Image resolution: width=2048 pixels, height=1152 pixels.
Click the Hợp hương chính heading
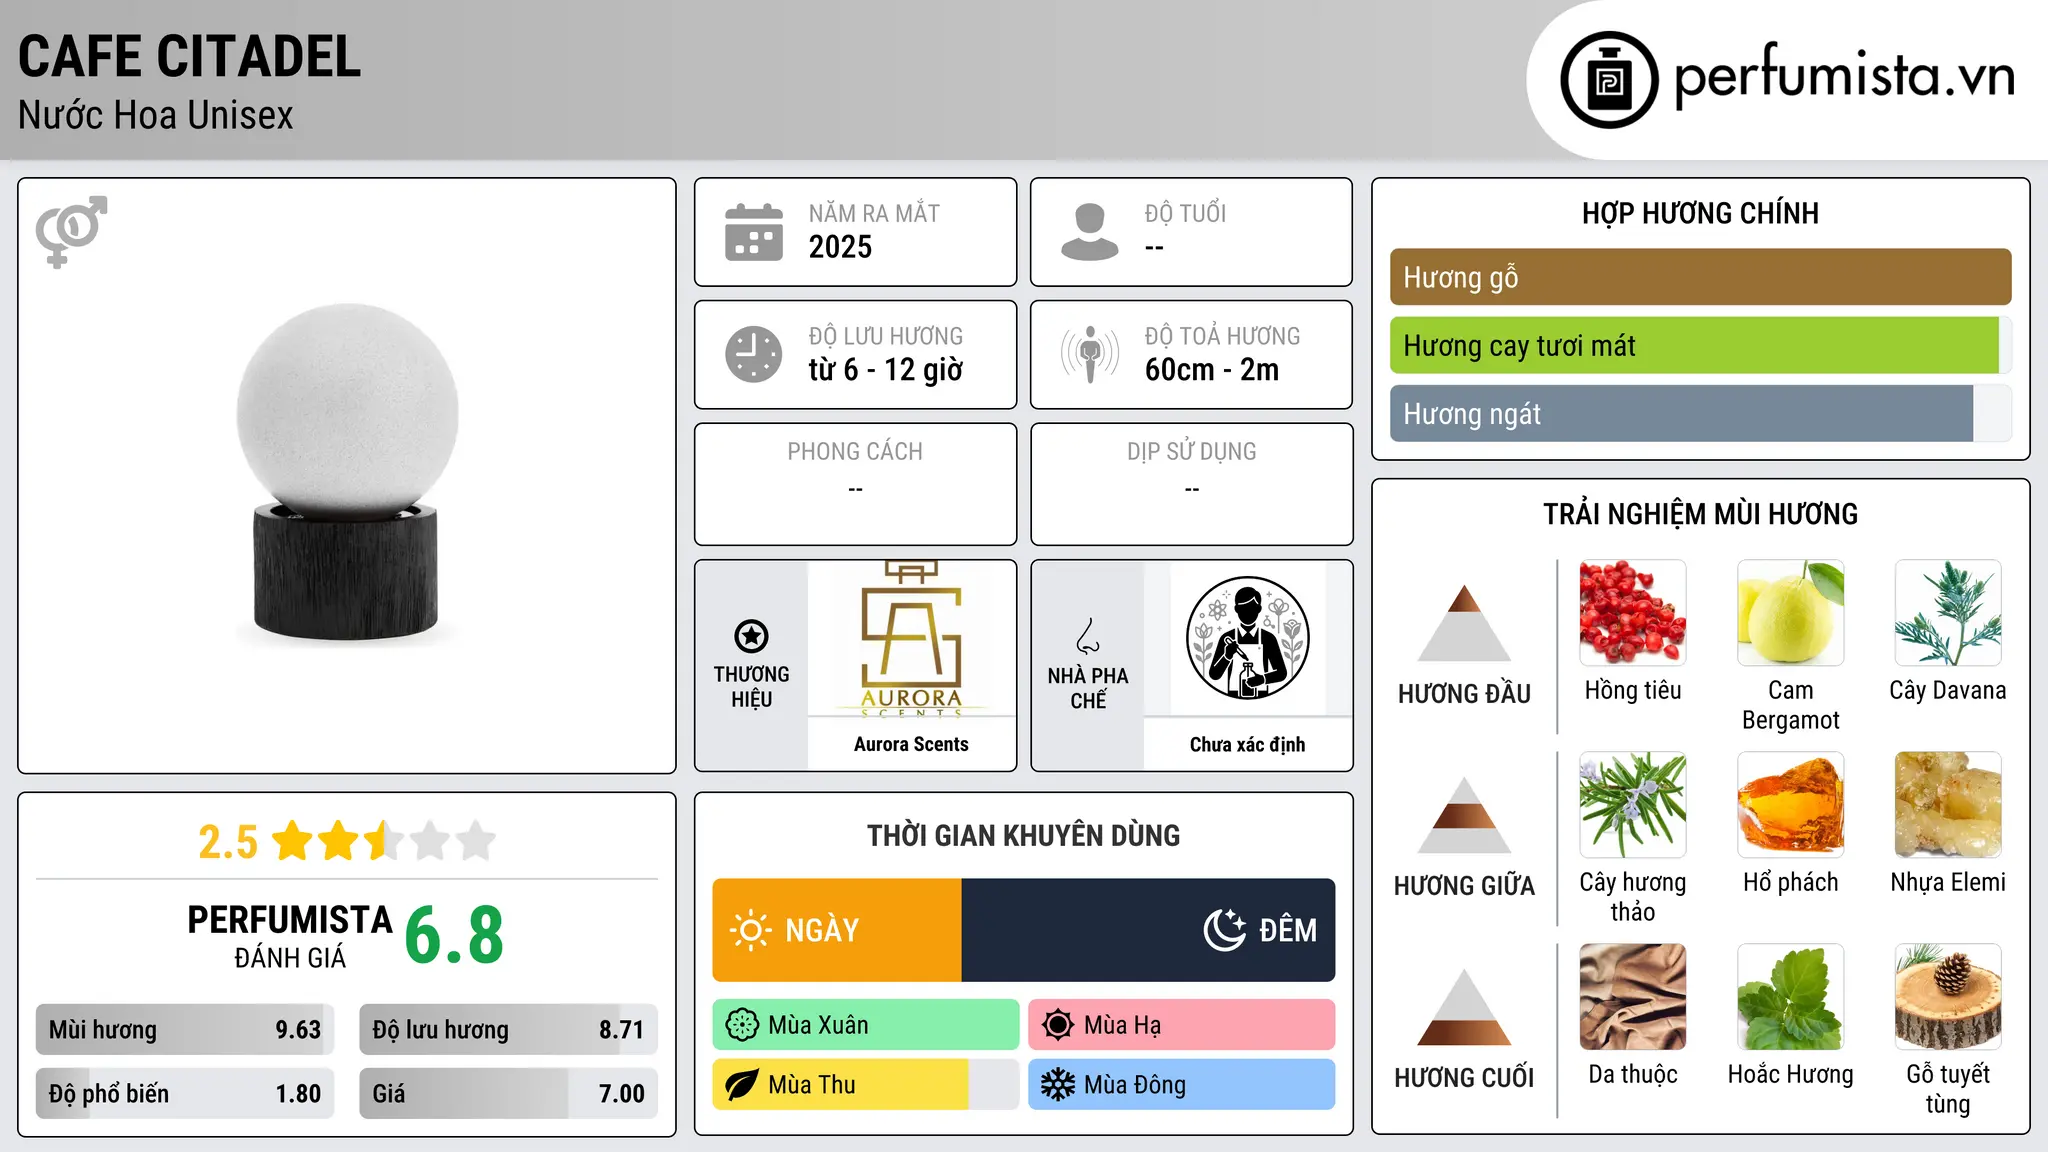pos(1700,213)
